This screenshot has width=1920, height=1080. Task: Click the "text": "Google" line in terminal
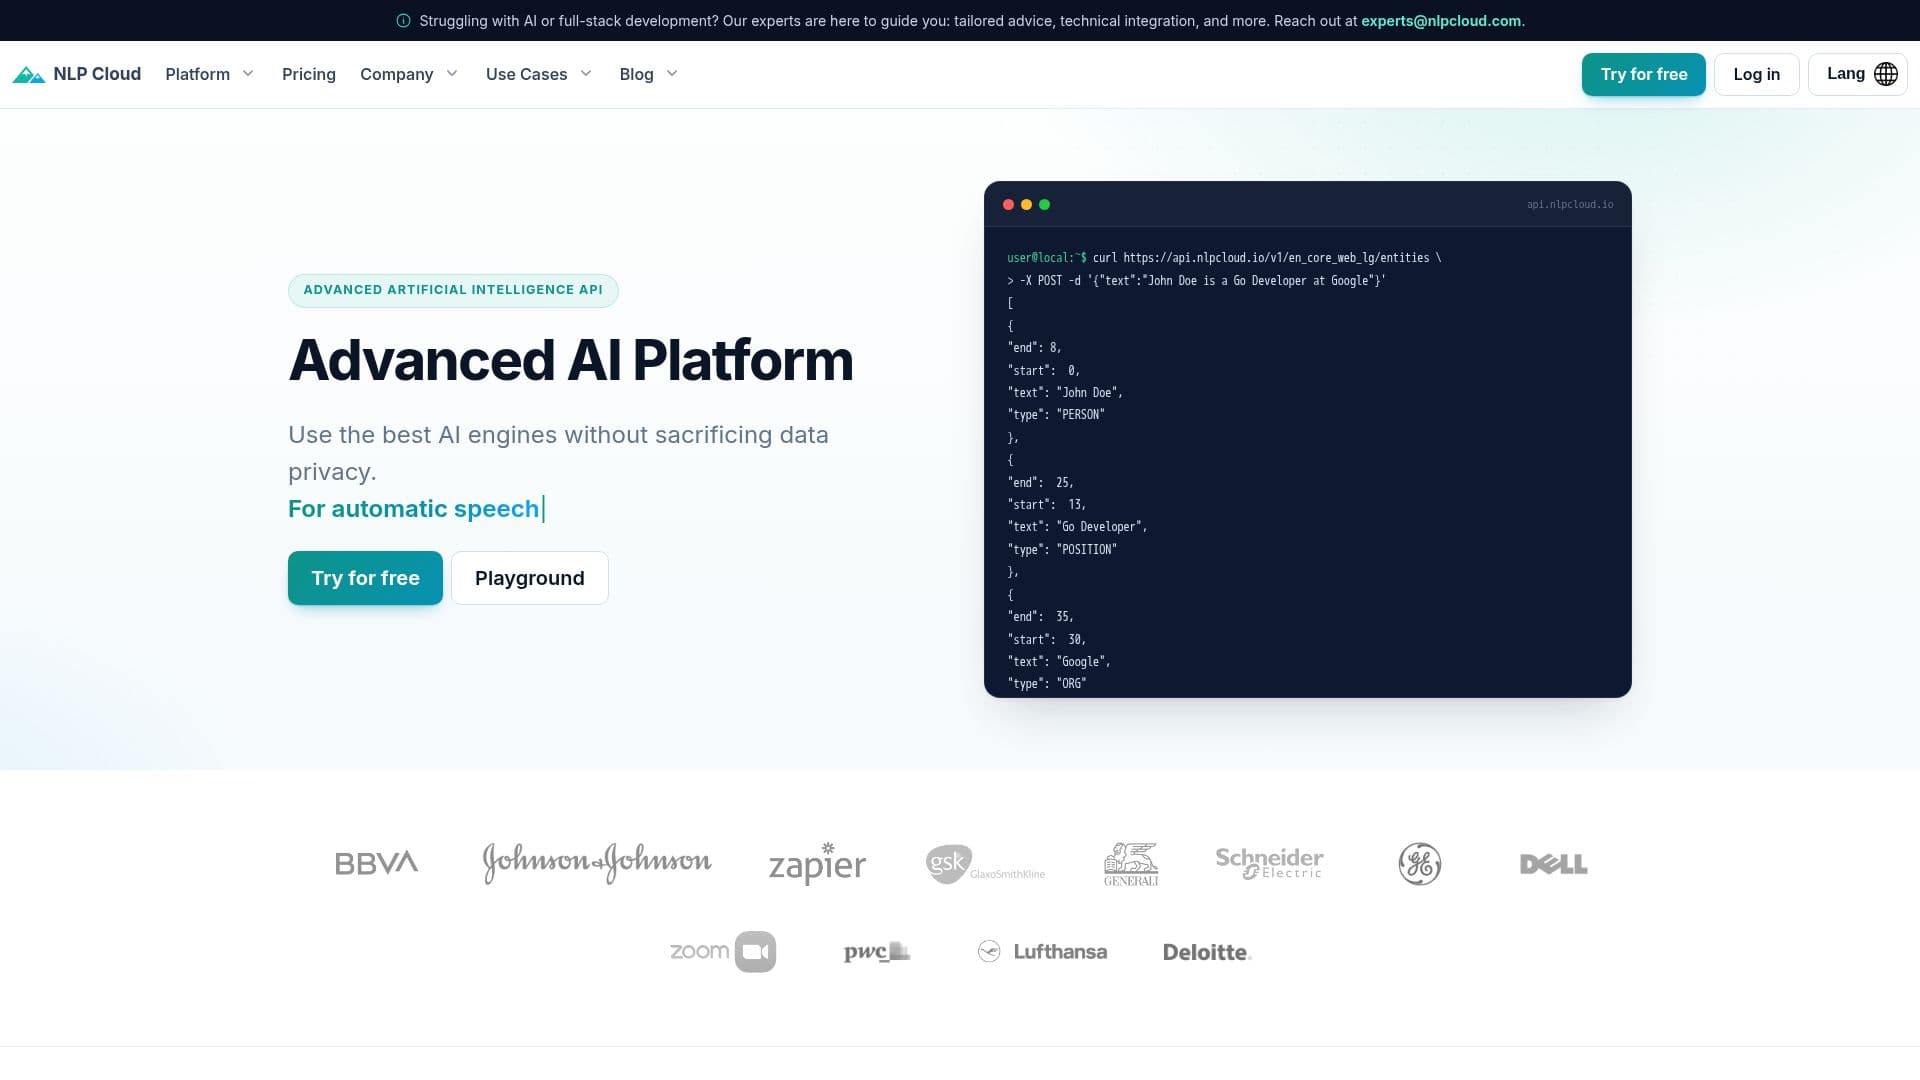click(x=1059, y=662)
